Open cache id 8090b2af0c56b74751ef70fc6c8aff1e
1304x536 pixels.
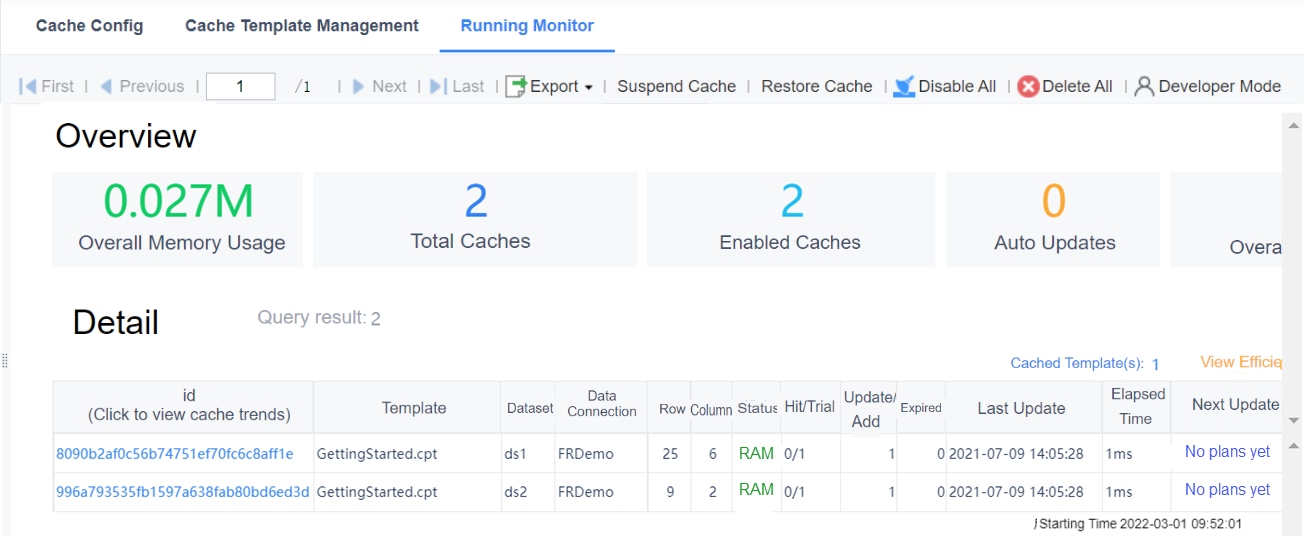click(x=175, y=454)
